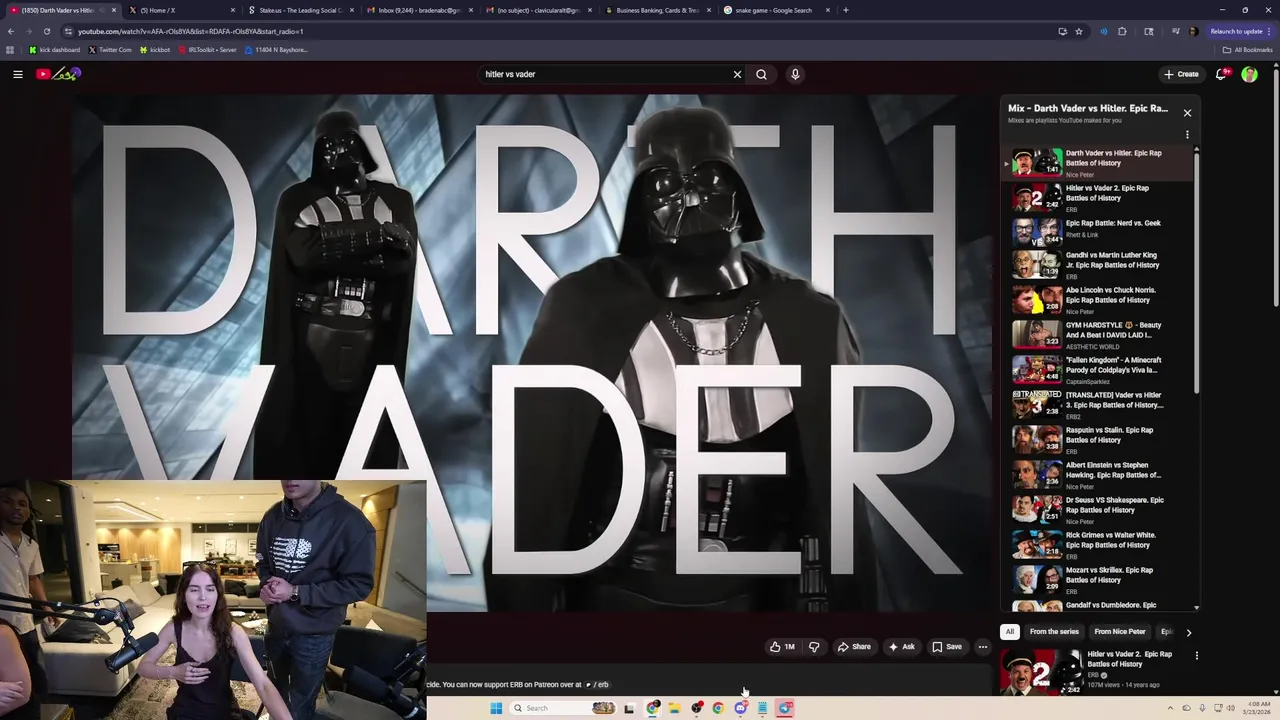Open Windows Start menu

click(x=495, y=708)
